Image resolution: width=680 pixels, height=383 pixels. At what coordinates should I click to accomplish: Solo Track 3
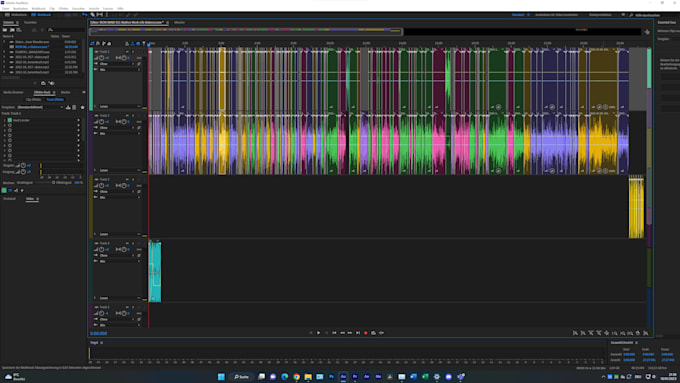point(133,179)
